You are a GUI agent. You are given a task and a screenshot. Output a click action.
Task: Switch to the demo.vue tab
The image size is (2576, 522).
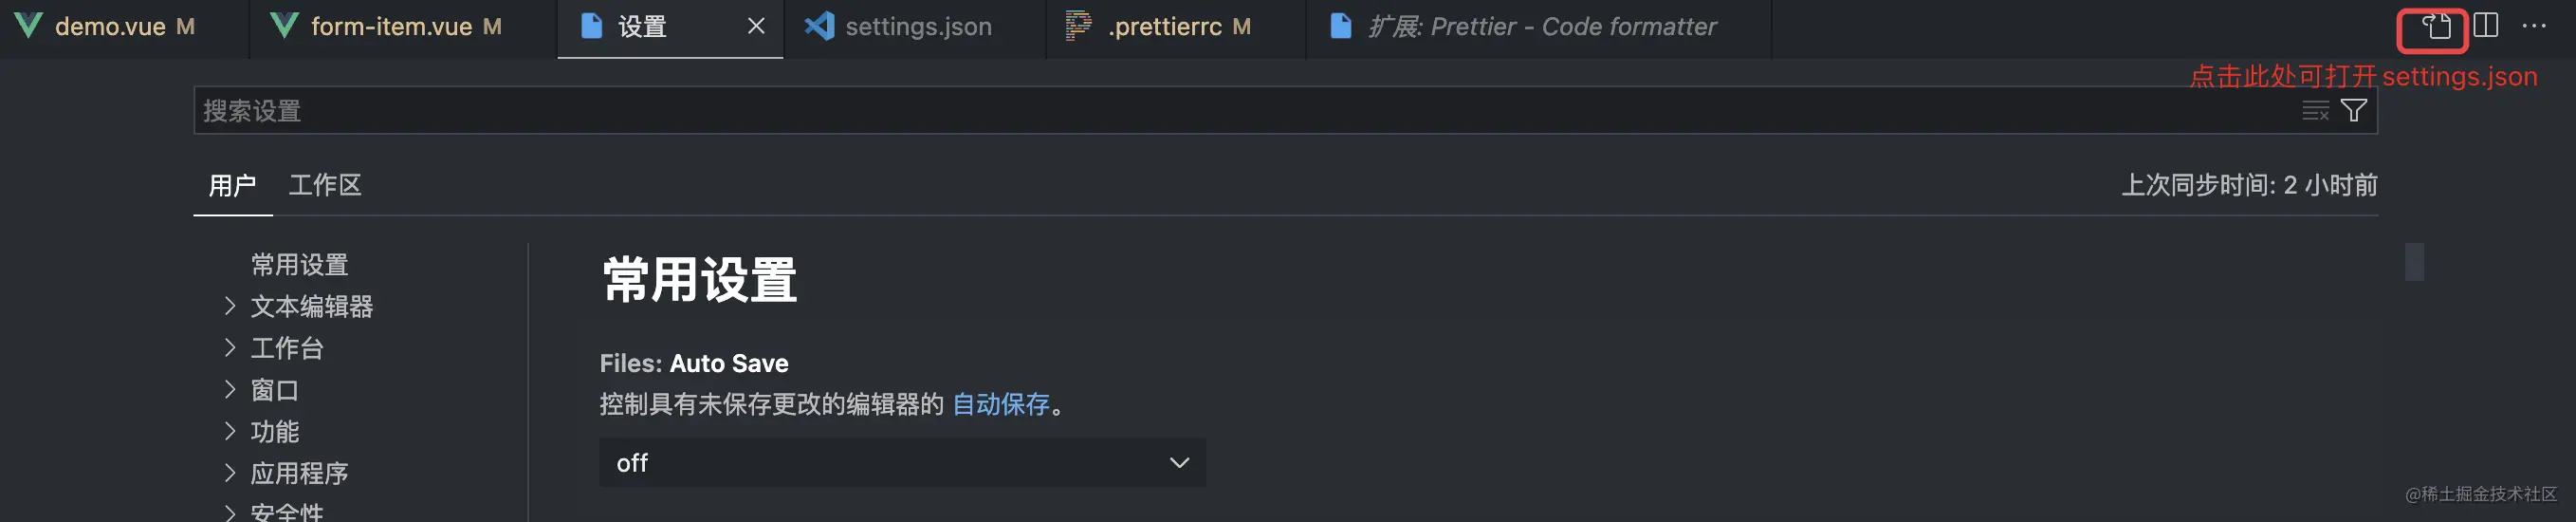pos(110,27)
